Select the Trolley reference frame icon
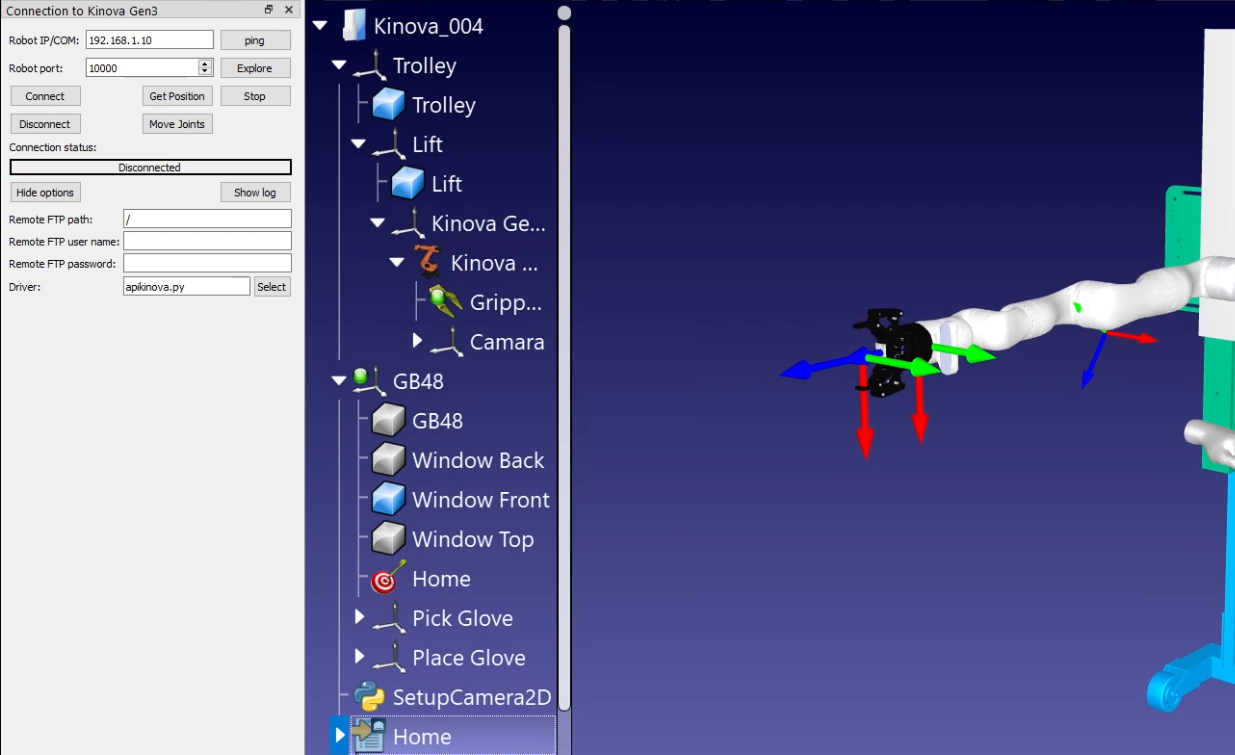This screenshot has height=755, width=1235. (x=370, y=66)
